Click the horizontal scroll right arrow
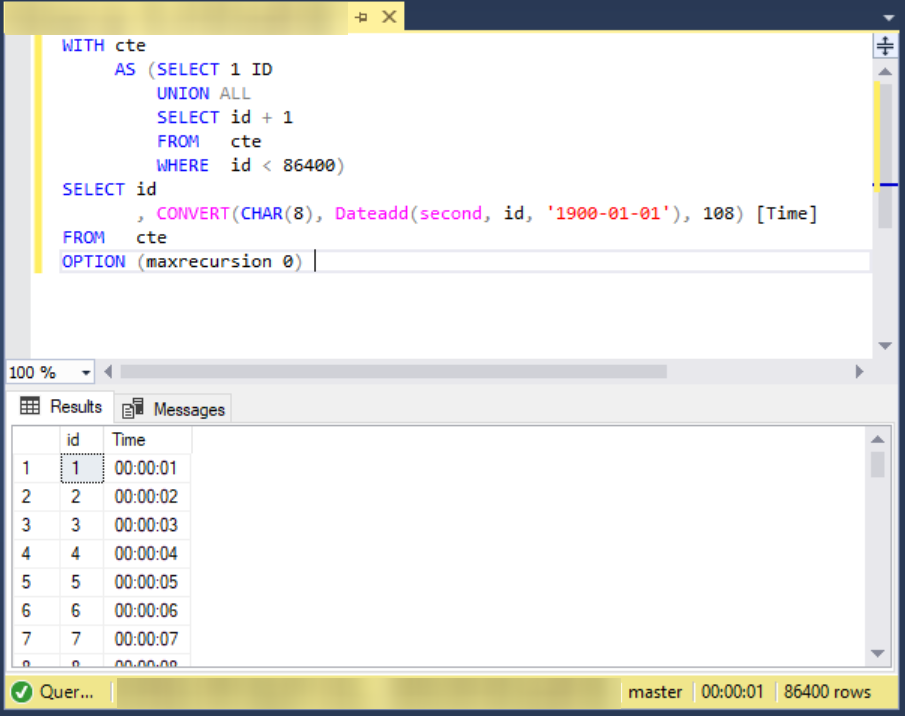Viewport: 905px width, 716px height. point(859,372)
